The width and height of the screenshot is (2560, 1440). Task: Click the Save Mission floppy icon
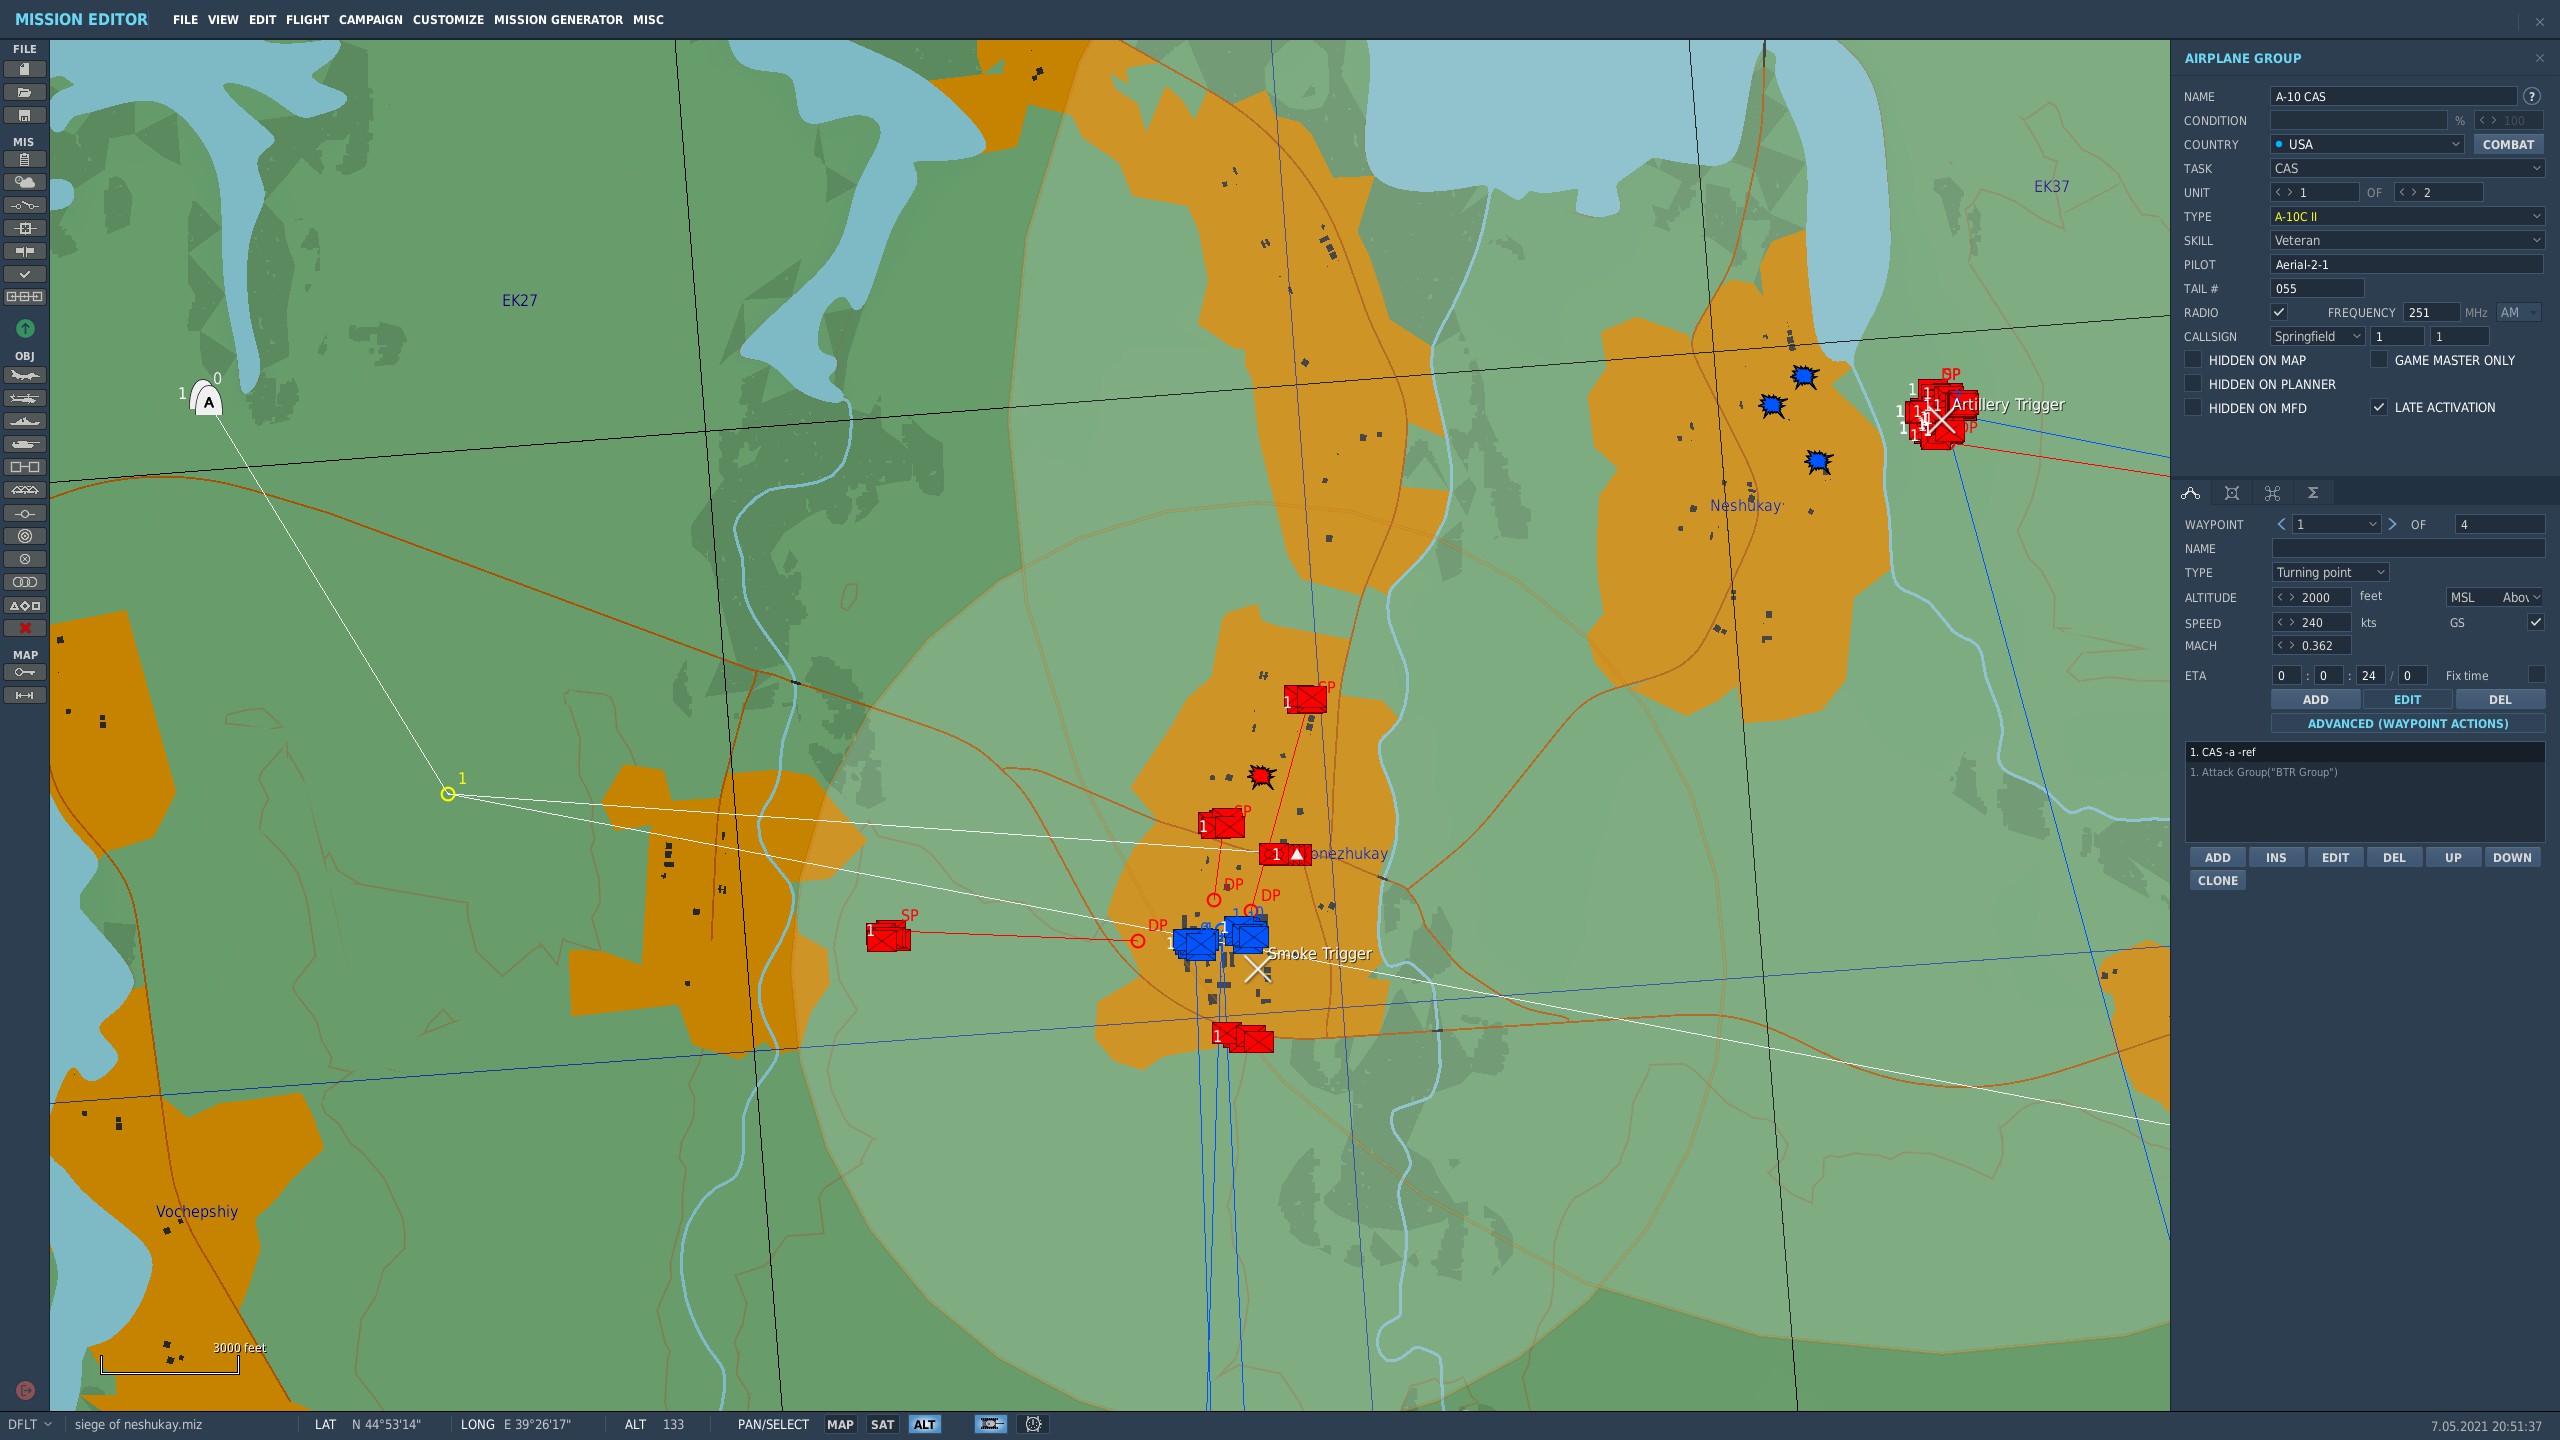[25, 115]
